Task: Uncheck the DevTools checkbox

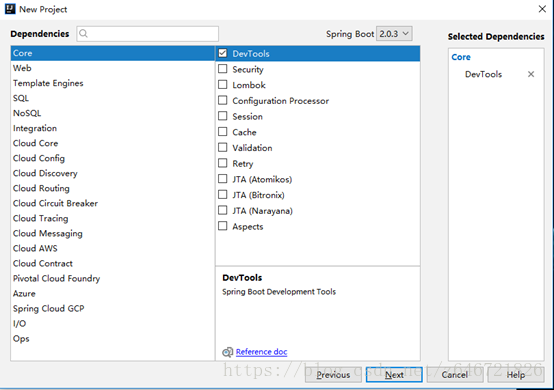Action: (223, 53)
